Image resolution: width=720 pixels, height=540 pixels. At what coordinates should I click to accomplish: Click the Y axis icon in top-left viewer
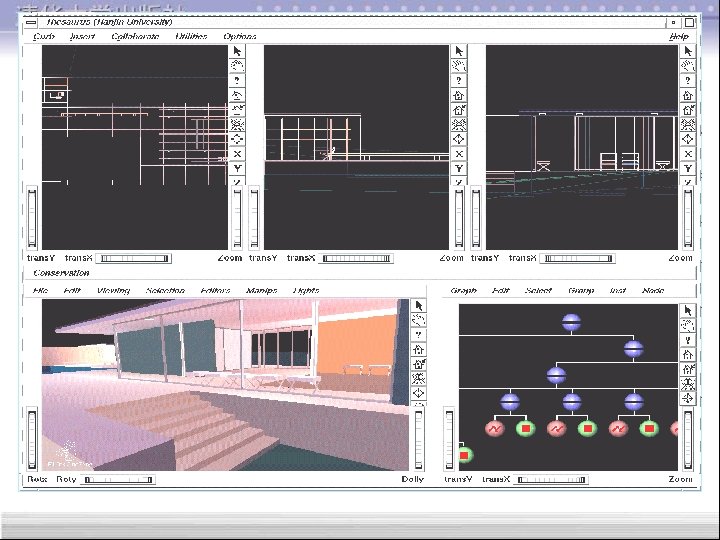click(x=237, y=169)
